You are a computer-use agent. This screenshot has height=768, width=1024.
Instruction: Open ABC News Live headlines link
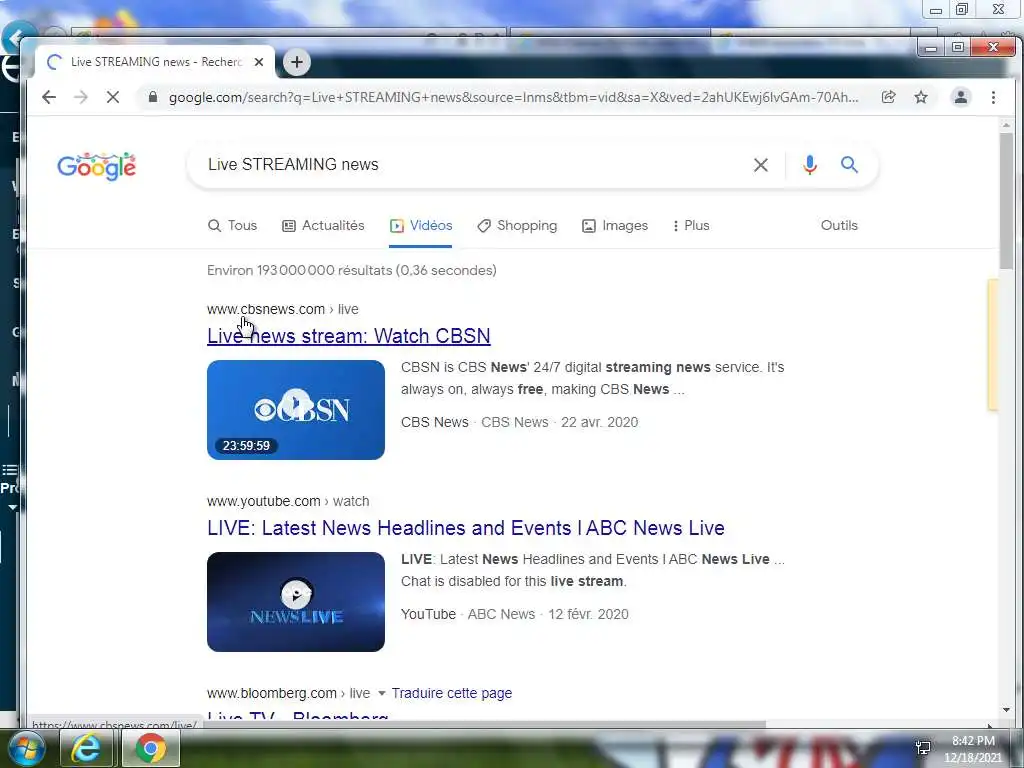click(x=466, y=528)
